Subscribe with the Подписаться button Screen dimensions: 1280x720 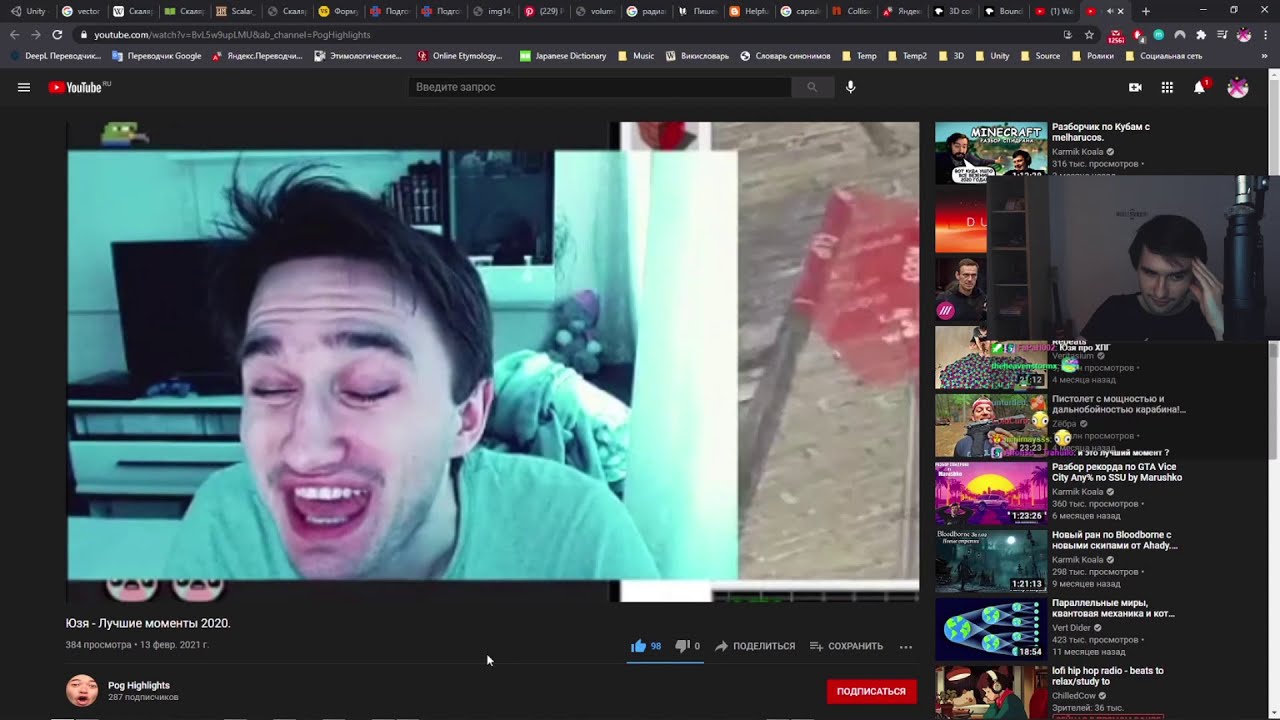click(871, 691)
